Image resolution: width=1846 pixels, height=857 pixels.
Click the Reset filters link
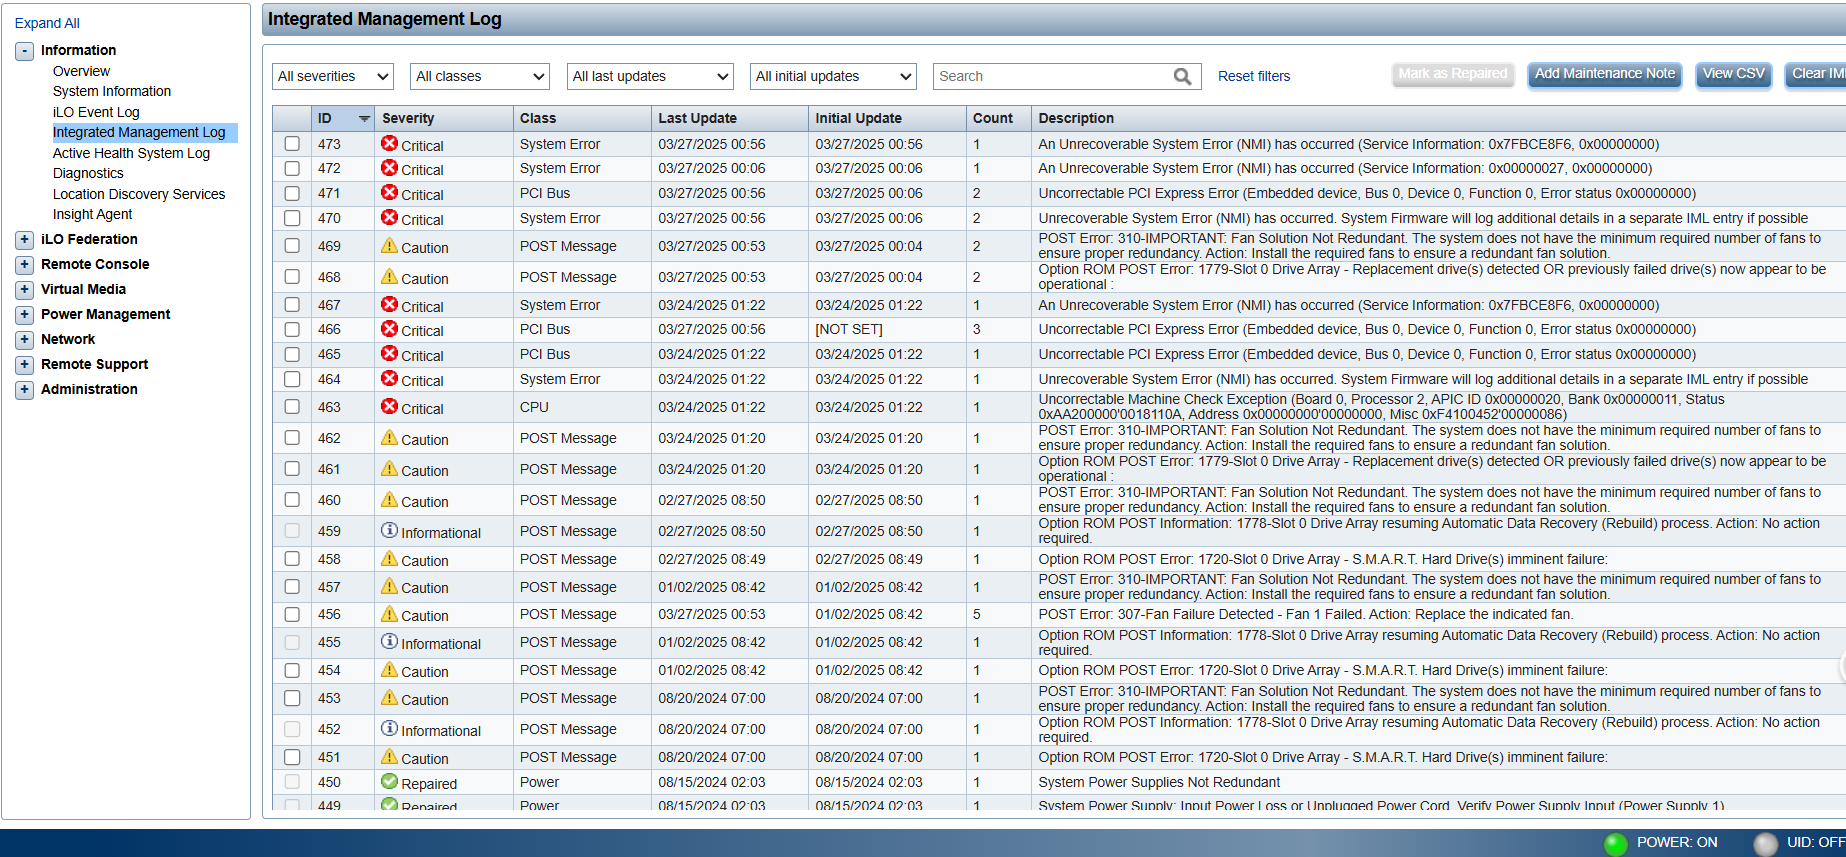1253,77
